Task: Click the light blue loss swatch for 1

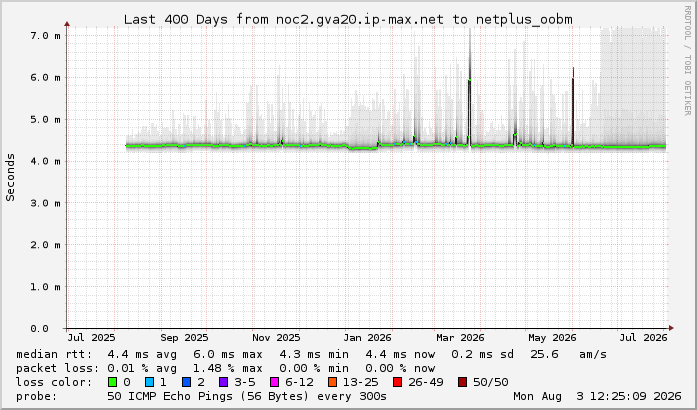Action: pos(149,382)
